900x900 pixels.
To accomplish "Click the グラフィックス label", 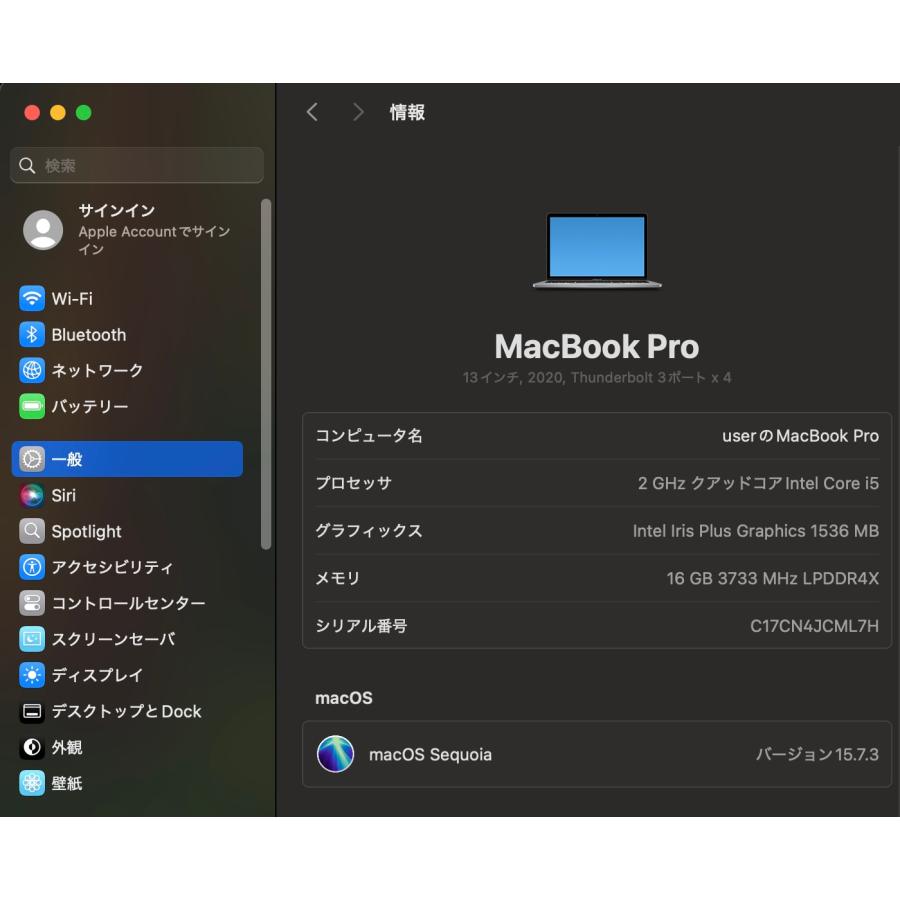I will pyautogui.click(x=369, y=532).
